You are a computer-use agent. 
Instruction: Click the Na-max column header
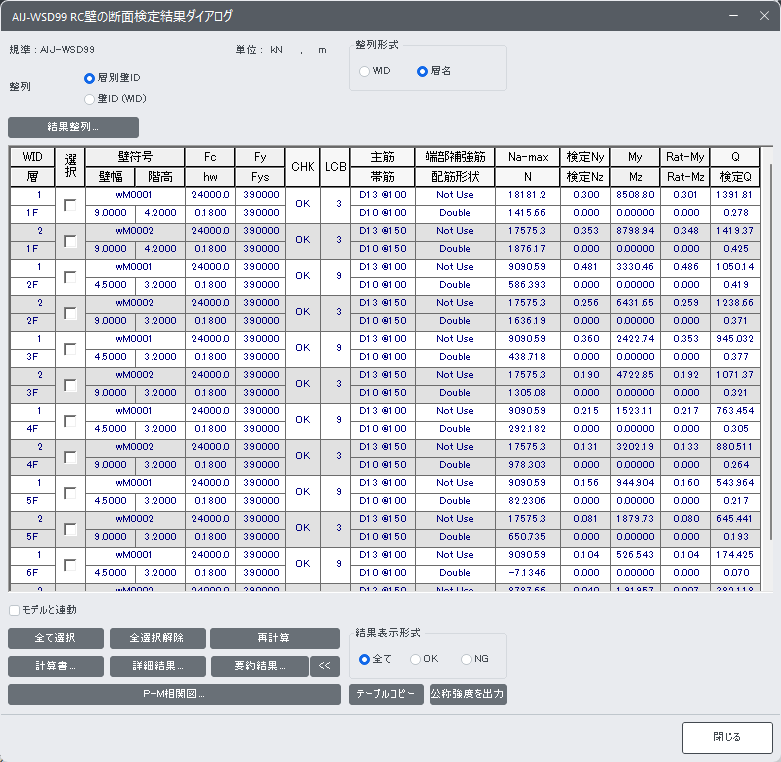[527, 157]
